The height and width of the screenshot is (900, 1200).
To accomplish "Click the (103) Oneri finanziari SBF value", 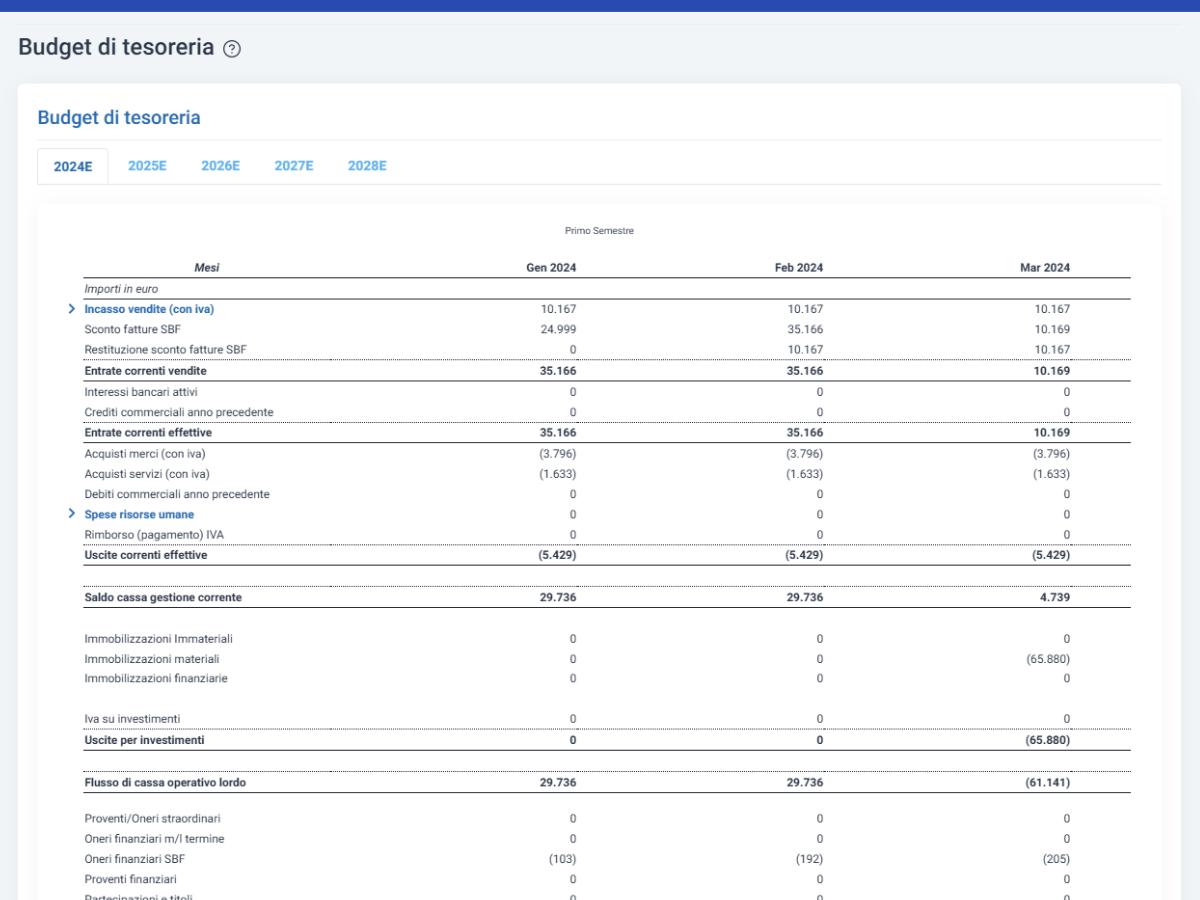I will coord(563,859).
